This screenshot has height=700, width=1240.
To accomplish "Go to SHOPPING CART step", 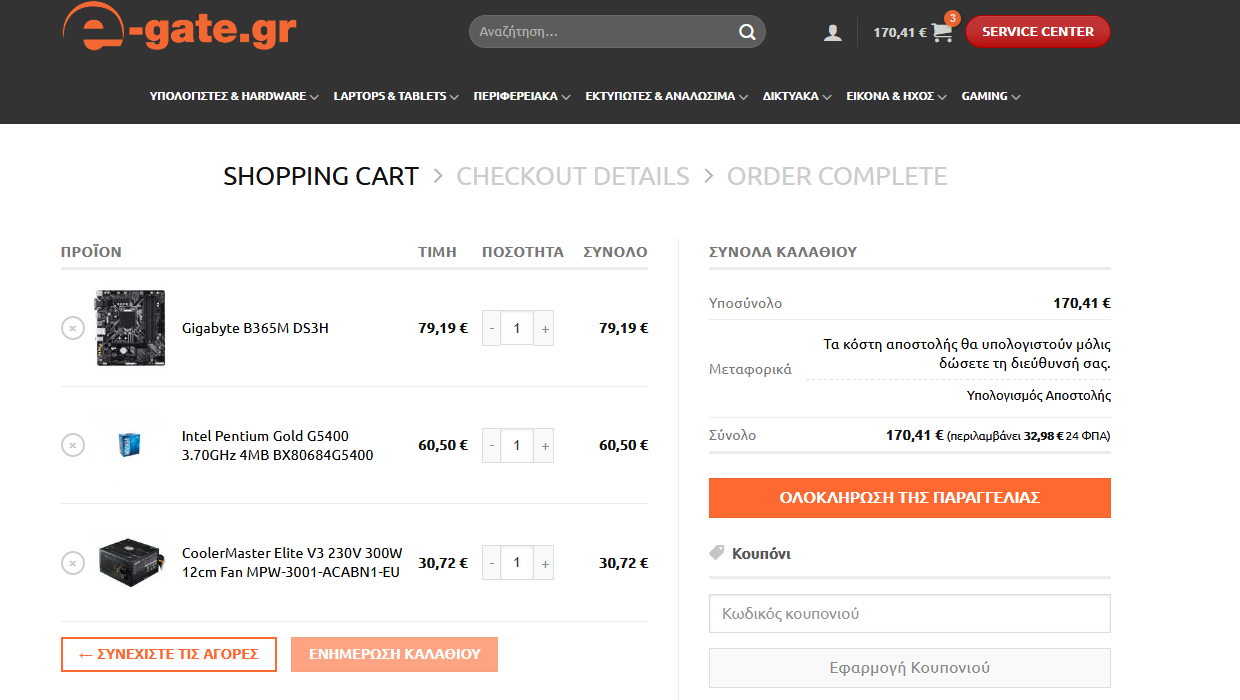I will [x=321, y=176].
